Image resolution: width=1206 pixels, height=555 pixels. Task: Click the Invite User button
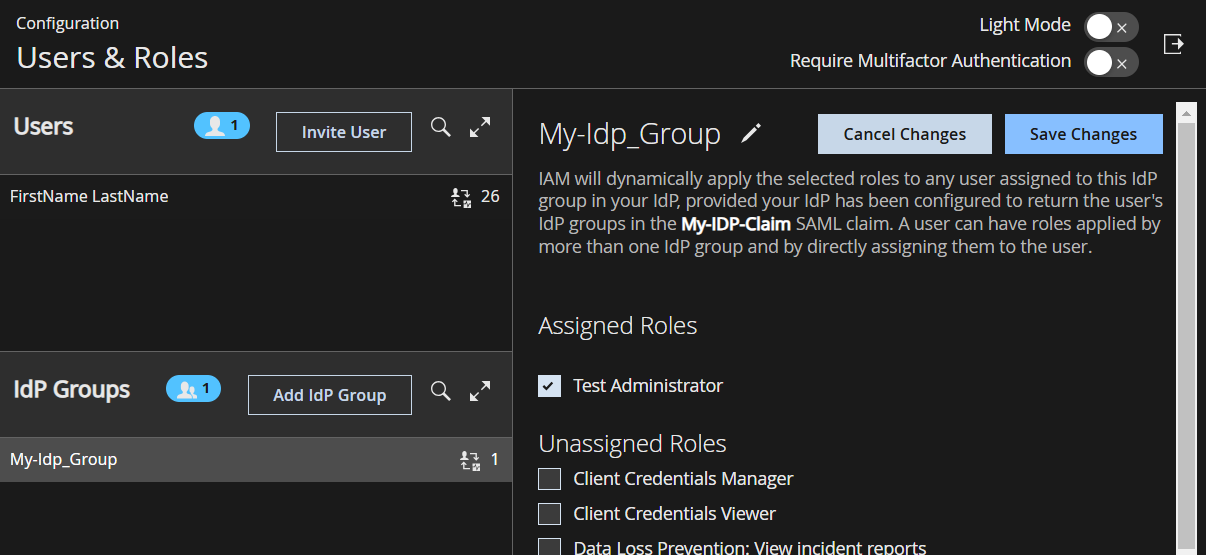(x=344, y=132)
